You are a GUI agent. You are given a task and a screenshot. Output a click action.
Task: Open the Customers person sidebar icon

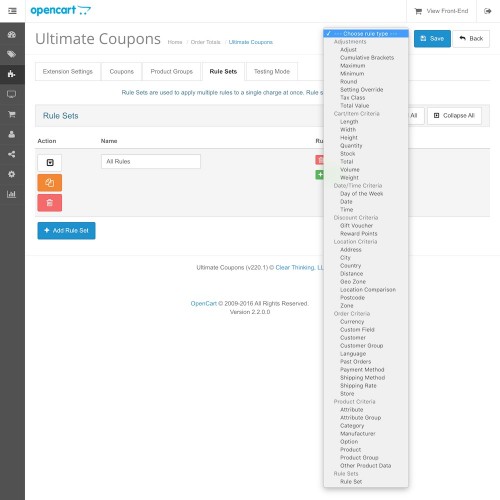[x=12, y=134]
